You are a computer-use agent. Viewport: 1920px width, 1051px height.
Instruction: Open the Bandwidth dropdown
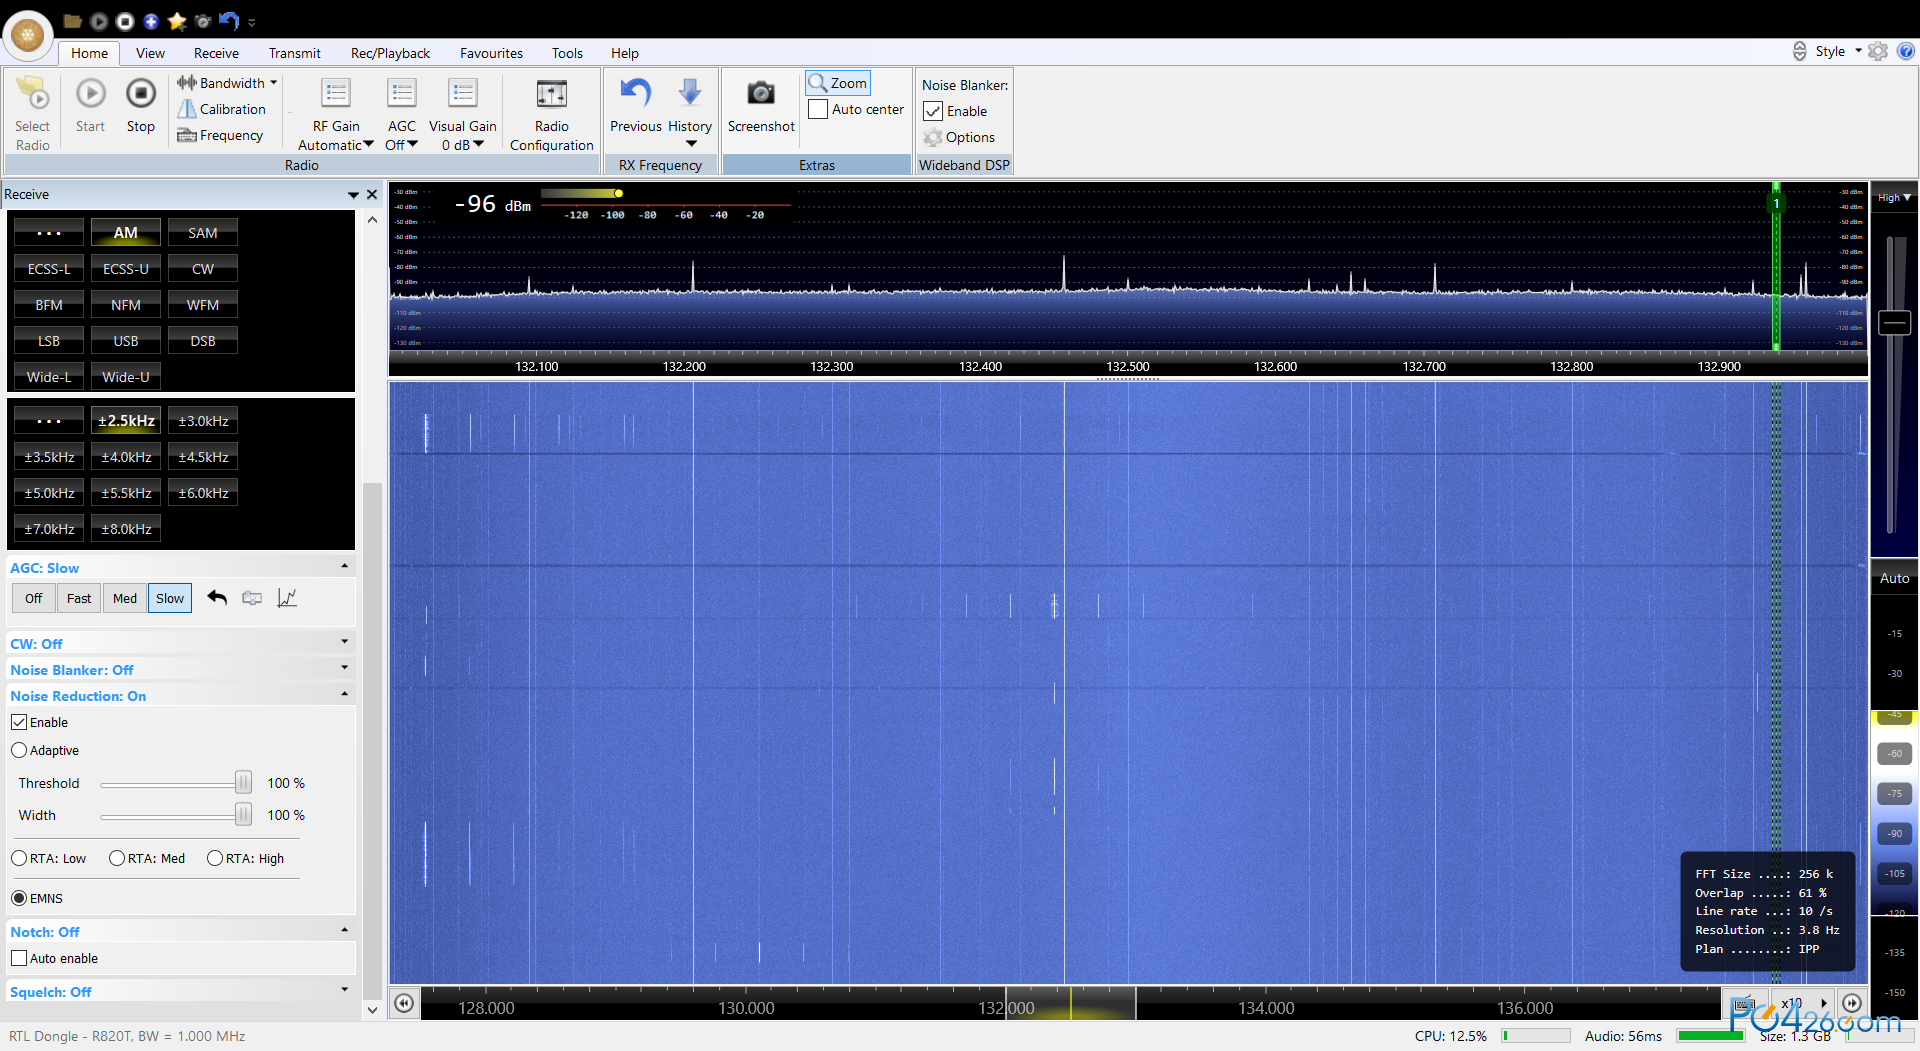click(x=228, y=83)
